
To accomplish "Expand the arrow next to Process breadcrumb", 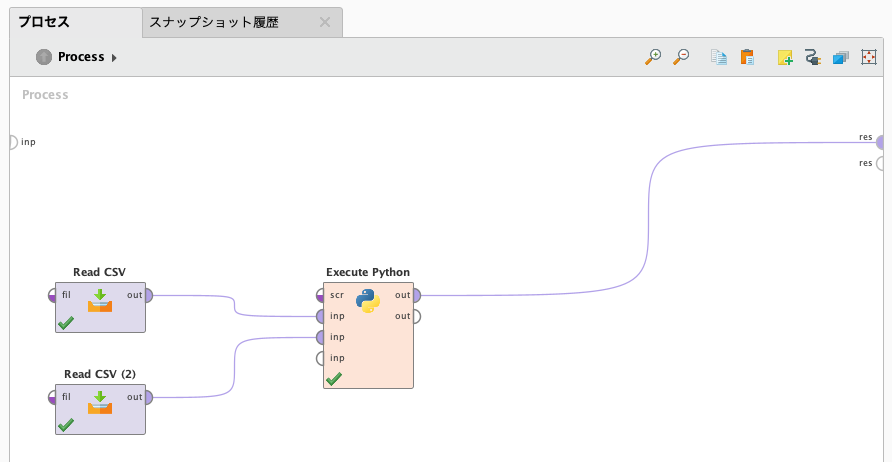I will pos(114,57).
